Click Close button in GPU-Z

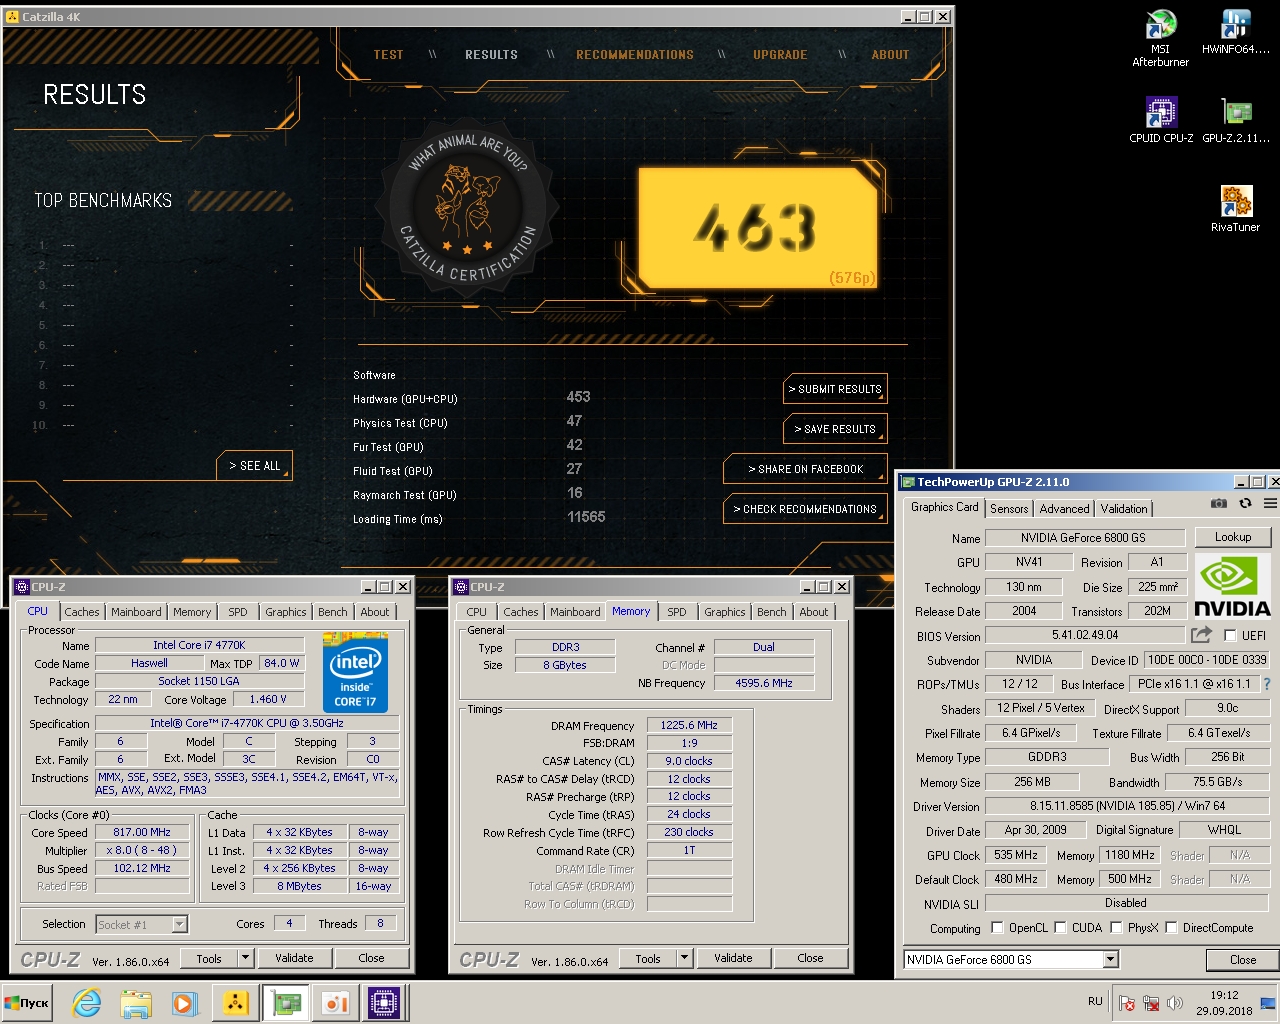click(1243, 960)
